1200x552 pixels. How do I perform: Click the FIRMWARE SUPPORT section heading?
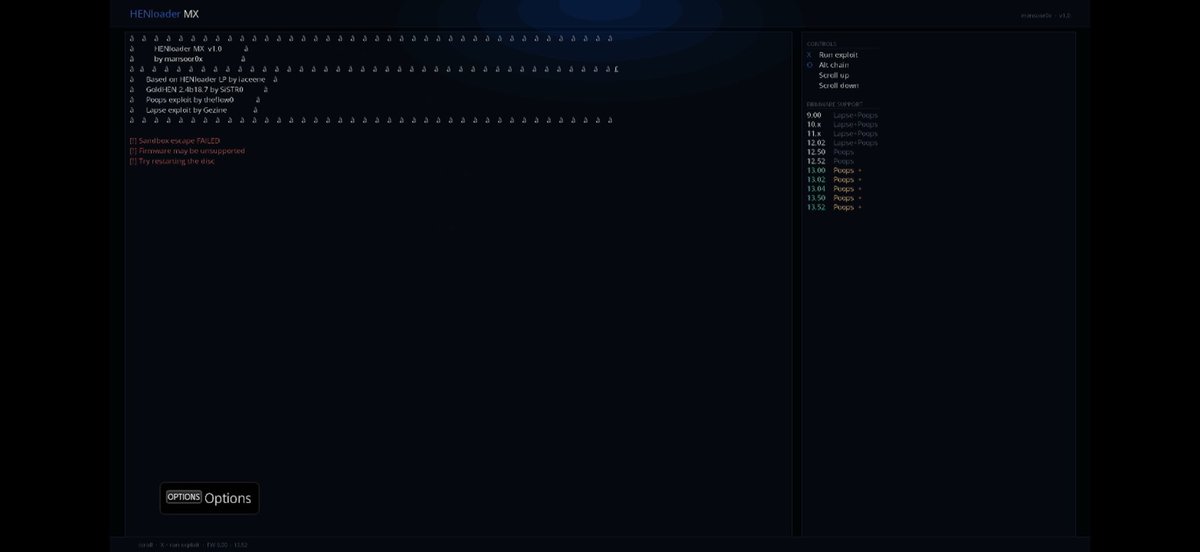[x=834, y=104]
